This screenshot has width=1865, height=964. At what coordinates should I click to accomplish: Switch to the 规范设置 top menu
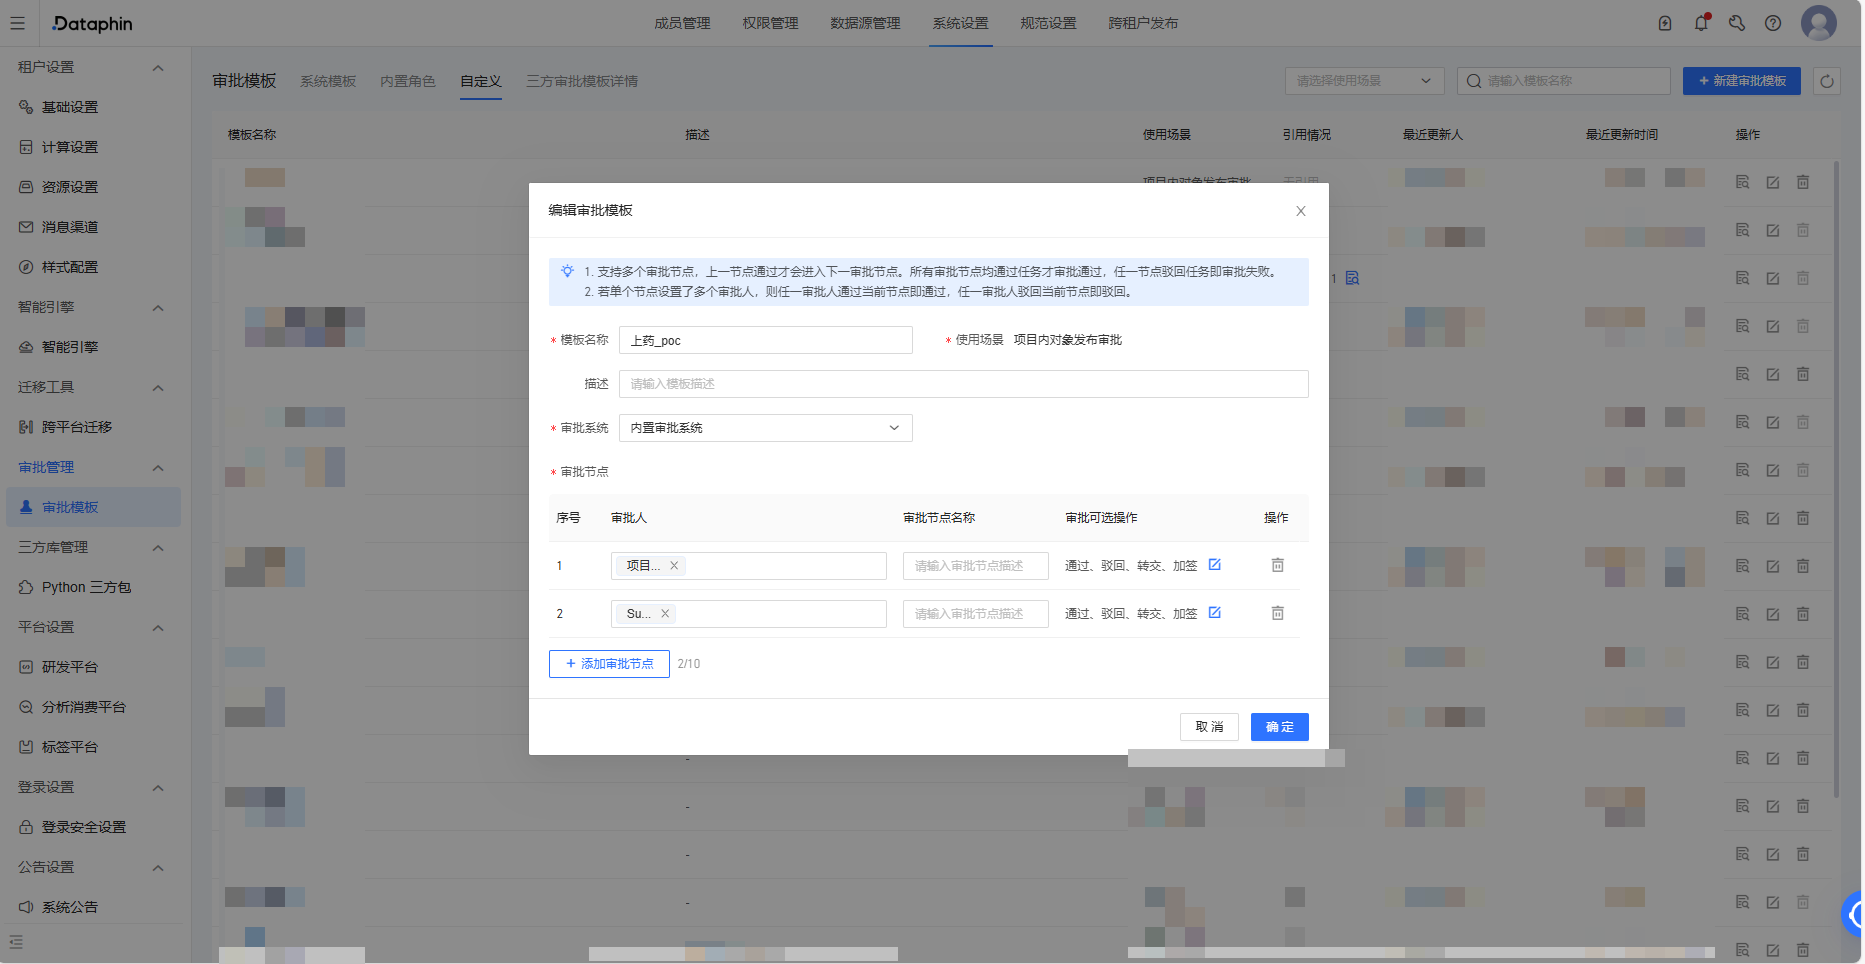tap(1048, 23)
